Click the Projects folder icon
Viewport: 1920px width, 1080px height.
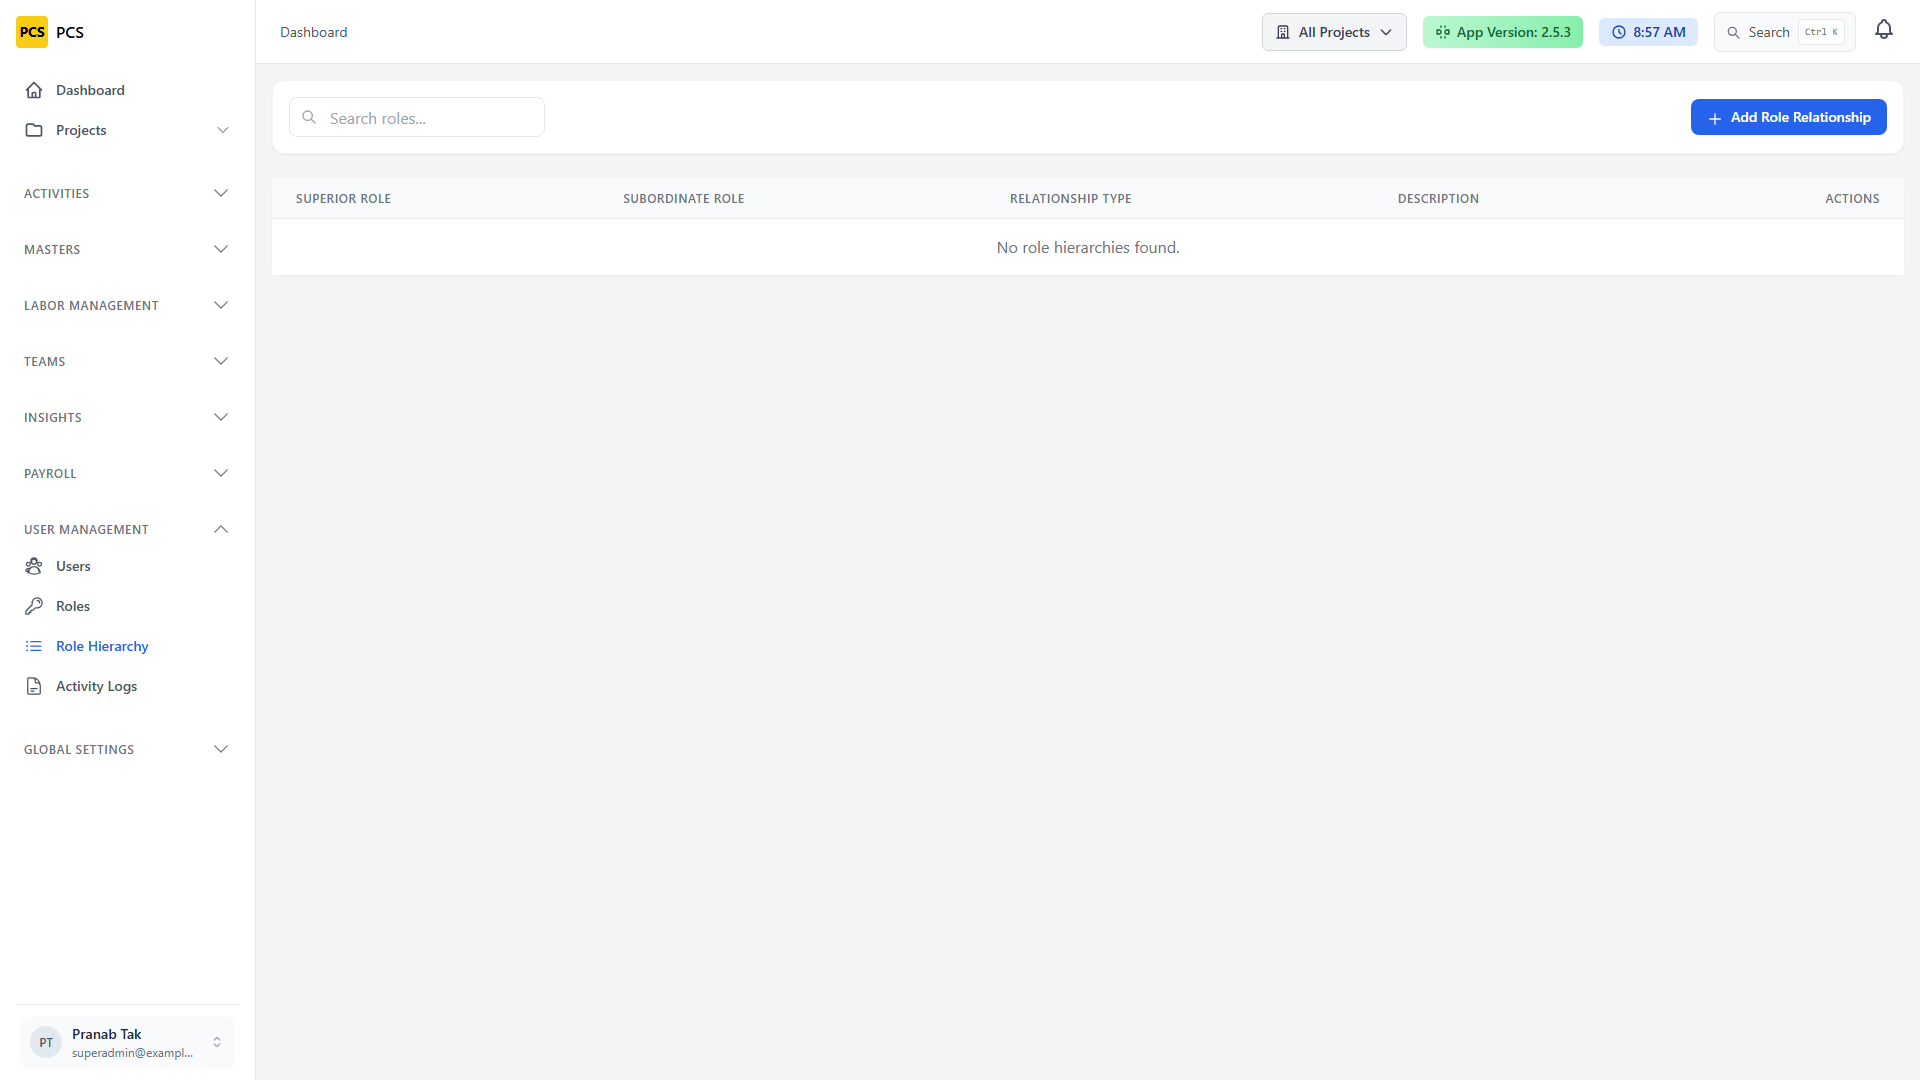[34, 130]
